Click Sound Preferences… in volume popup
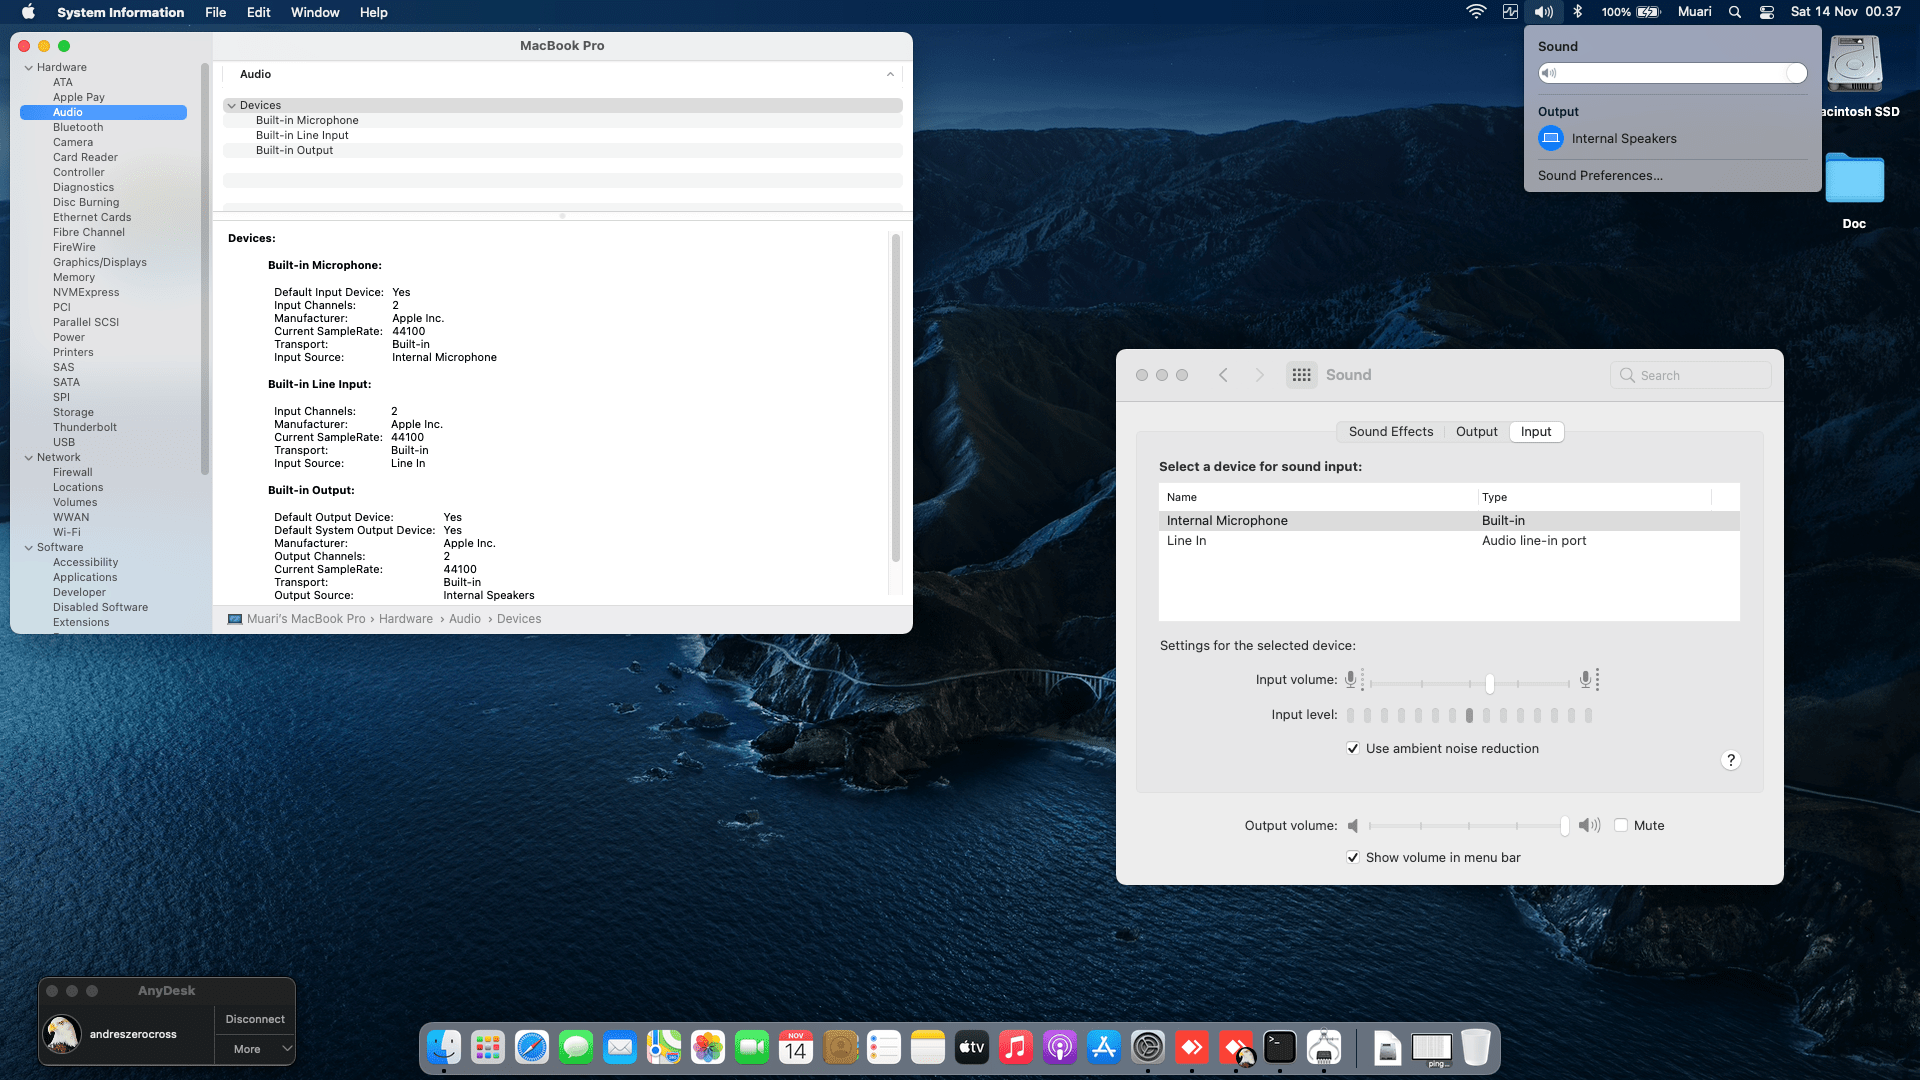Screen dimensions: 1920x1080 (1600, 175)
